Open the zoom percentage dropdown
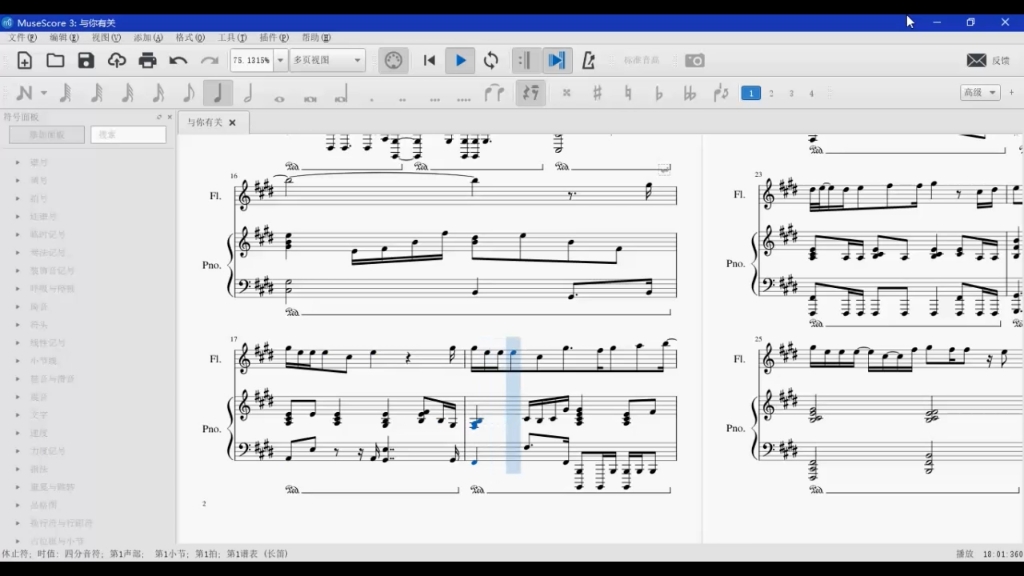The image size is (1024, 576). 280,60
